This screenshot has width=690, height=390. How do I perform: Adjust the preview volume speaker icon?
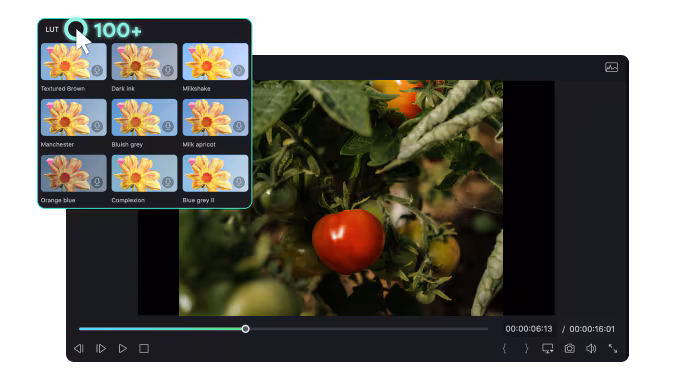pyautogui.click(x=591, y=349)
